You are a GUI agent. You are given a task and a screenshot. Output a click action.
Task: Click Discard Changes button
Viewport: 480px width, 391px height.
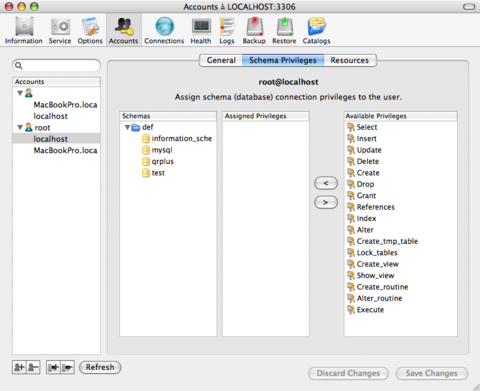348,373
